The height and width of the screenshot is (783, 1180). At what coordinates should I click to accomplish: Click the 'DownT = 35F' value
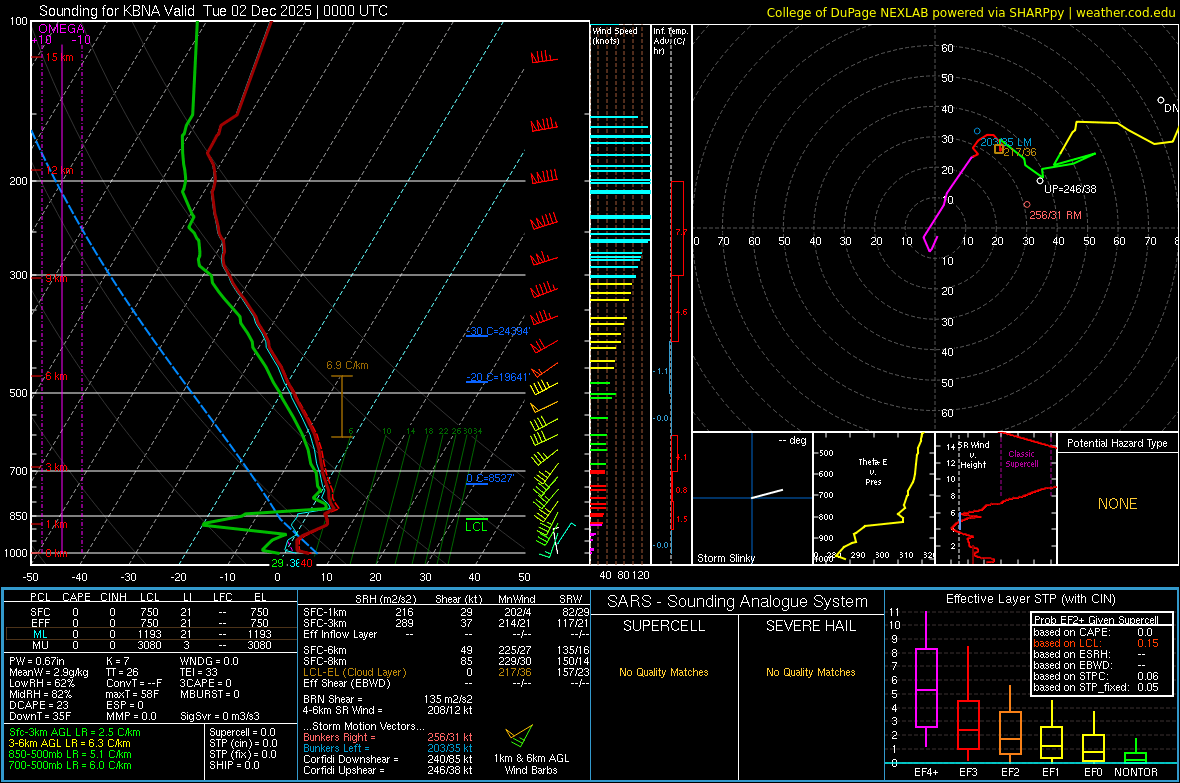coord(40,716)
